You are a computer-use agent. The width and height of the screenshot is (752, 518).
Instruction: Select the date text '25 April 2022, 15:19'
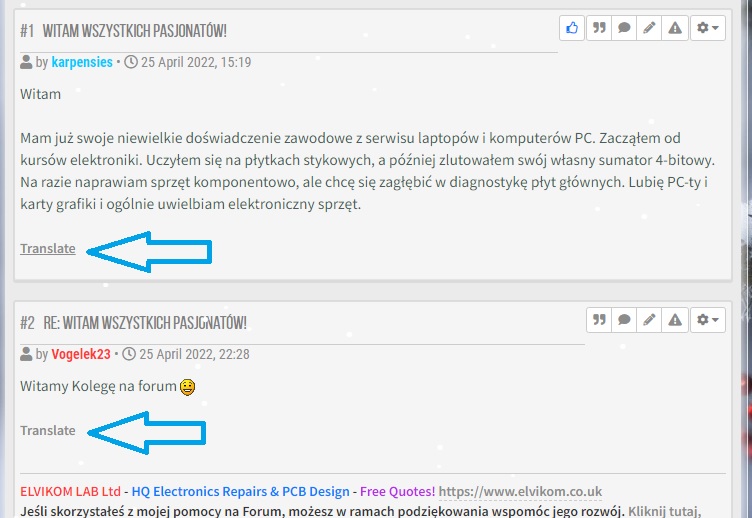pos(196,62)
